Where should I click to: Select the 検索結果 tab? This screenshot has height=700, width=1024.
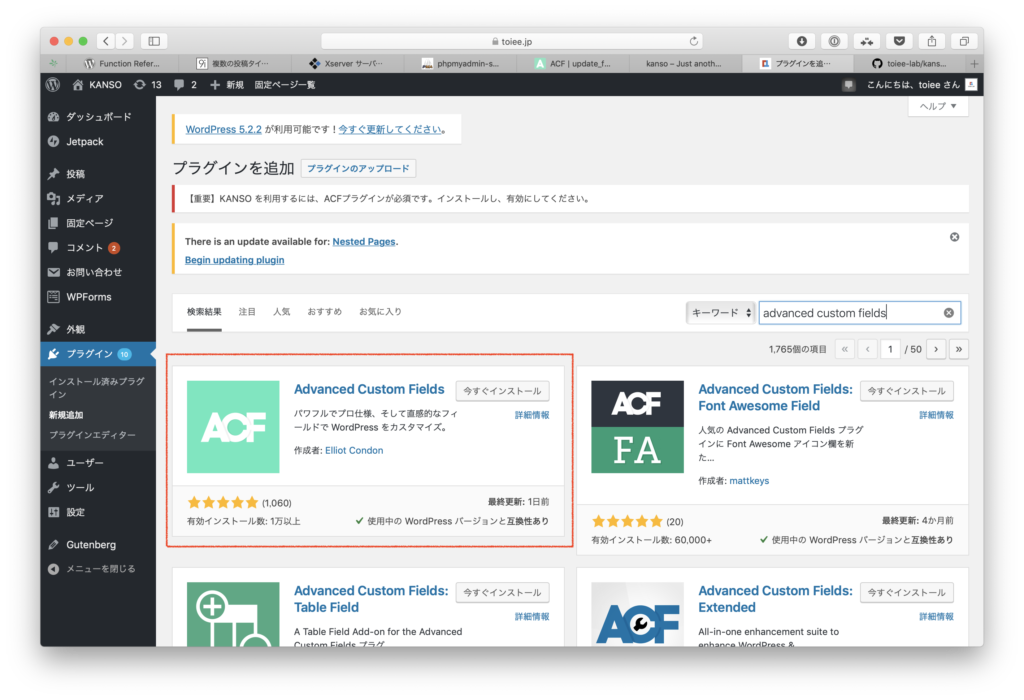point(204,312)
